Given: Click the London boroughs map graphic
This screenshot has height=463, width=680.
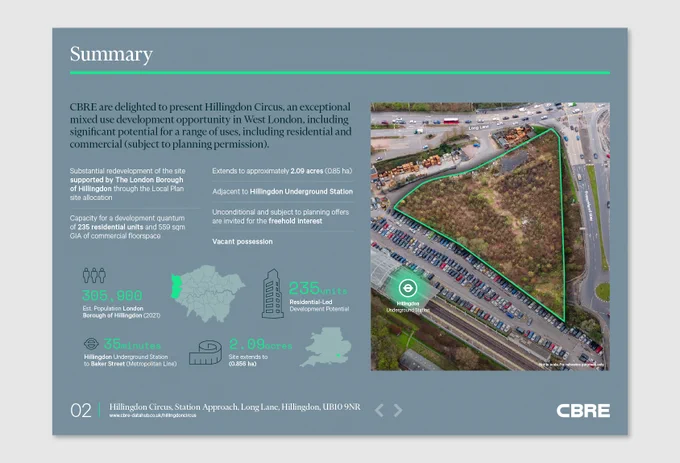Looking at the screenshot, I should [208, 293].
